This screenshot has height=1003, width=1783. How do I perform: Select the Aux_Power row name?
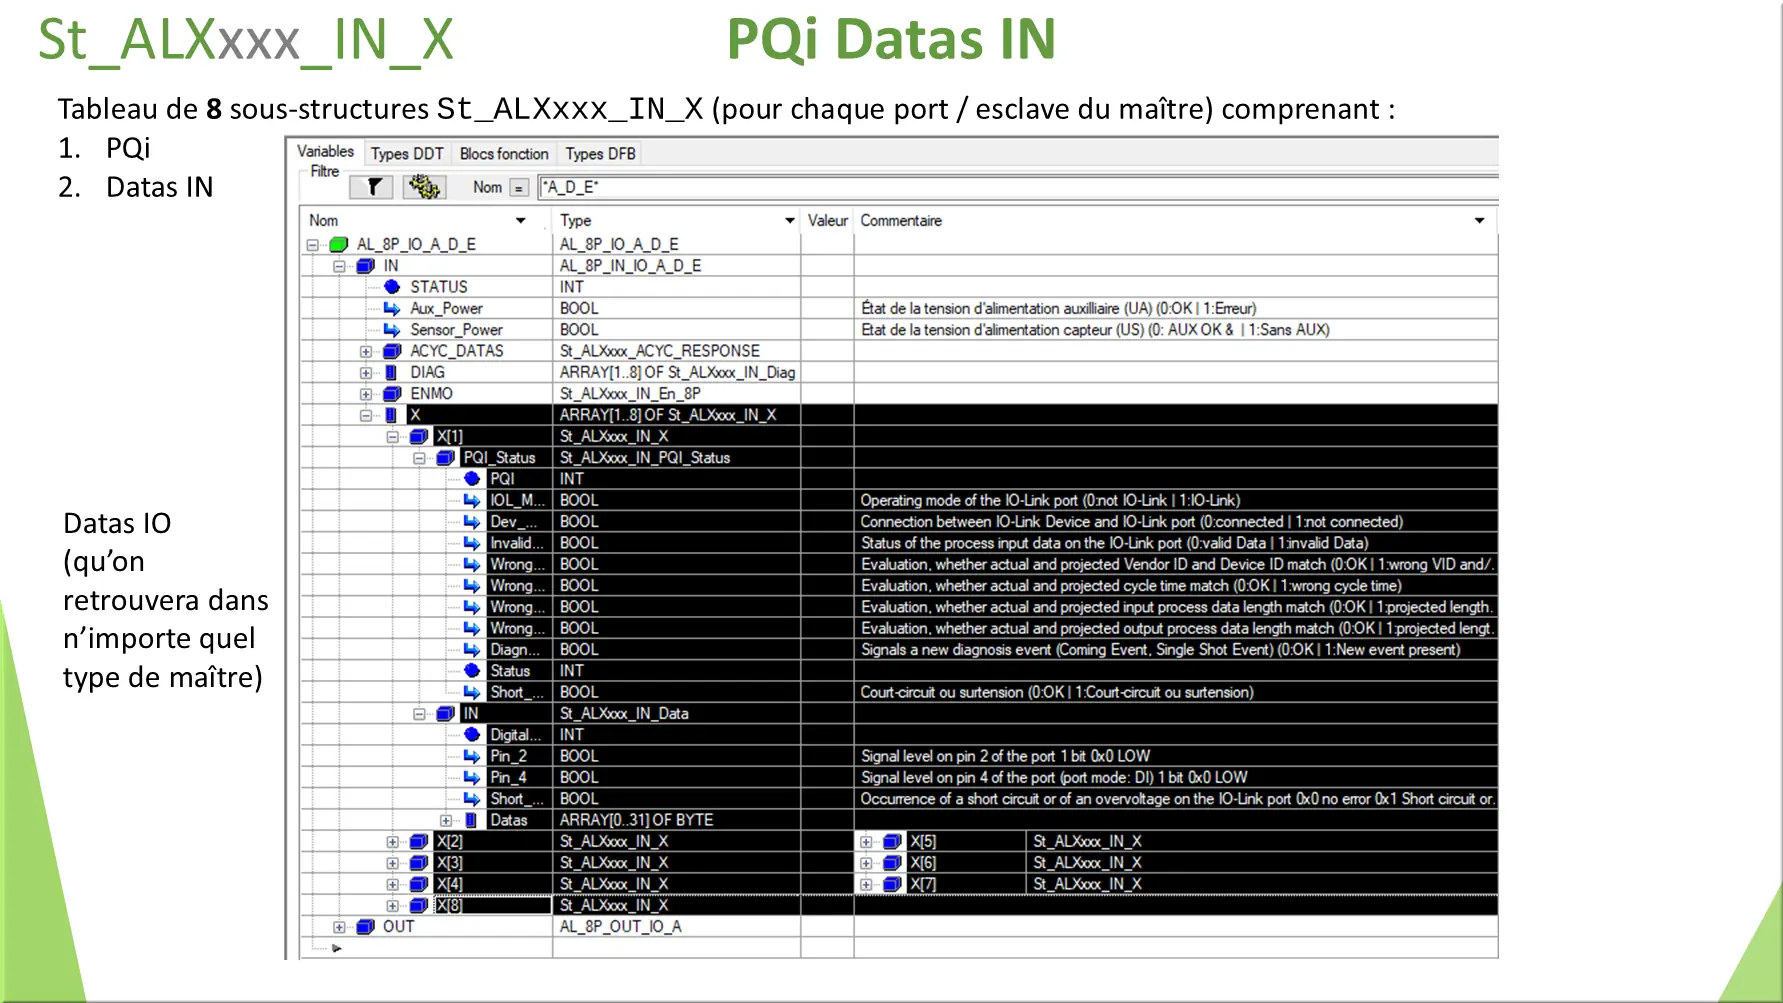coord(446,309)
